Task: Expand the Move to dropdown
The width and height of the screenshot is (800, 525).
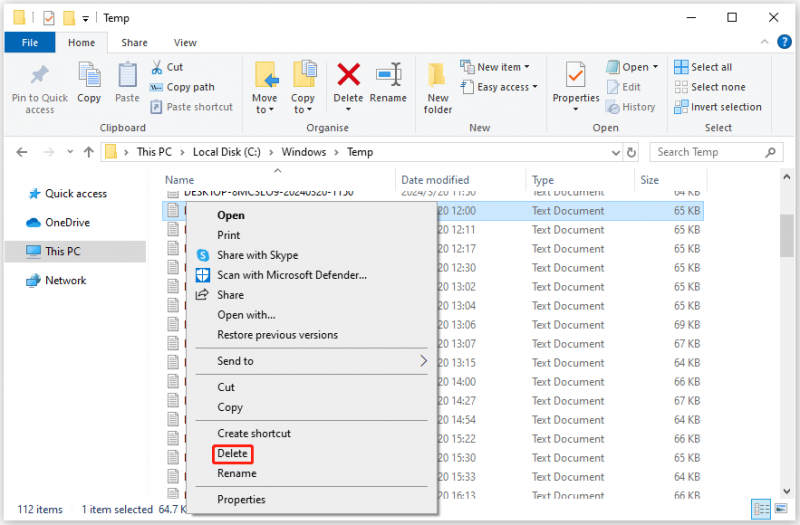Action: click(265, 109)
